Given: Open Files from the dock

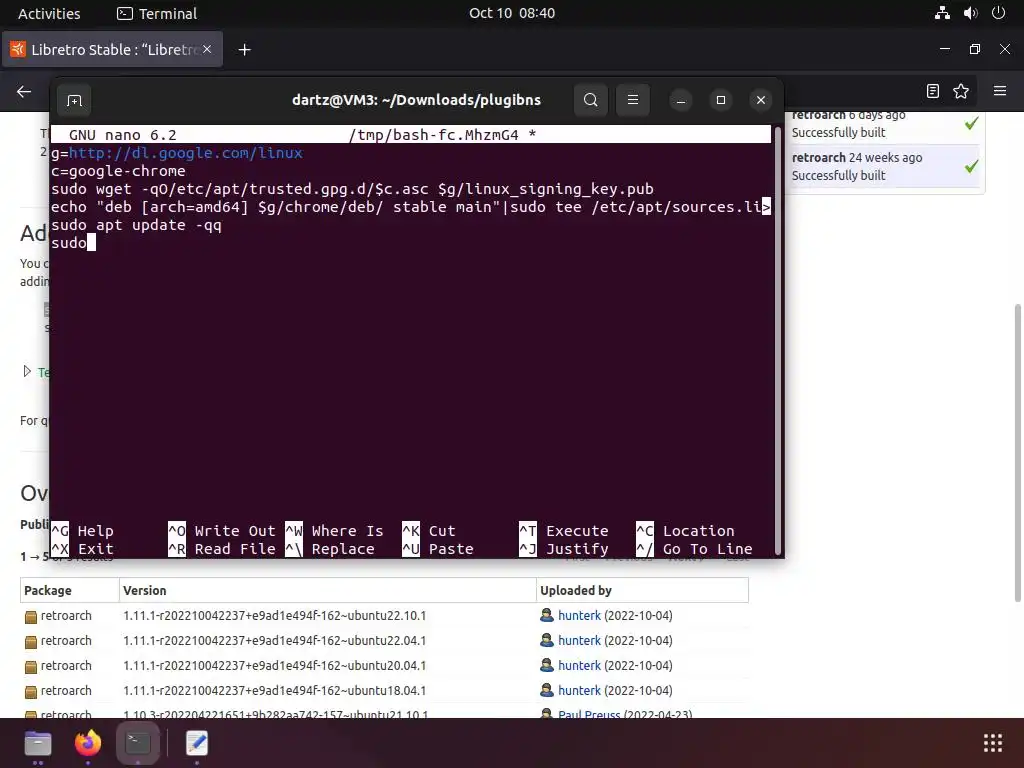Looking at the screenshot, I should [38, 743].
